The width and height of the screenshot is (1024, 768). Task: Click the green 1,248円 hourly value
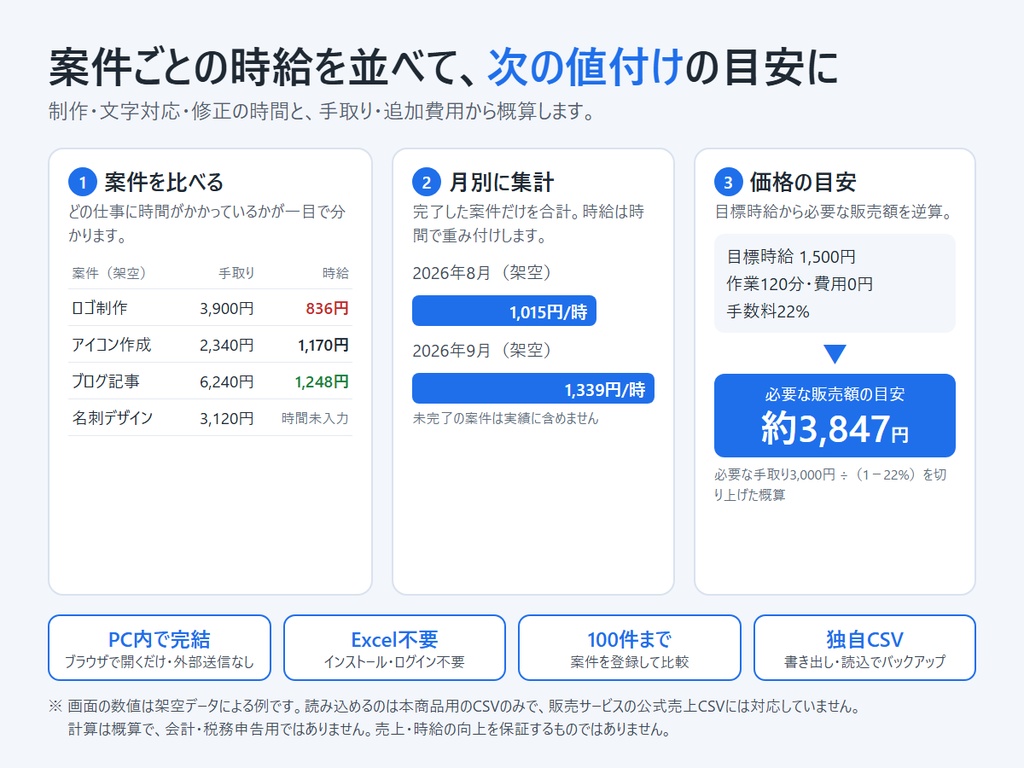coord(321,381)
